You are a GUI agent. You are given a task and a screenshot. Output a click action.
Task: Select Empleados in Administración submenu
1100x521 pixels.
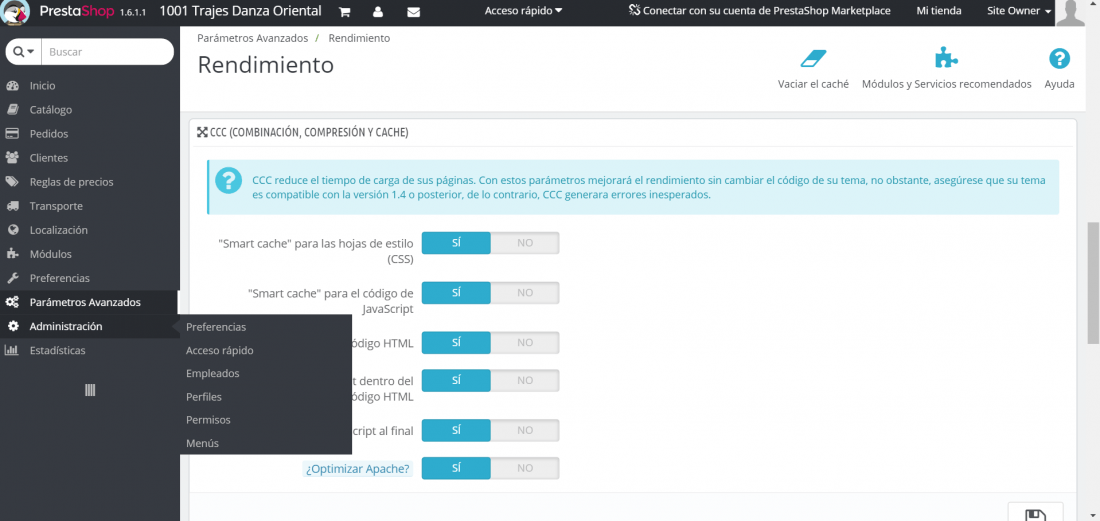213,373
